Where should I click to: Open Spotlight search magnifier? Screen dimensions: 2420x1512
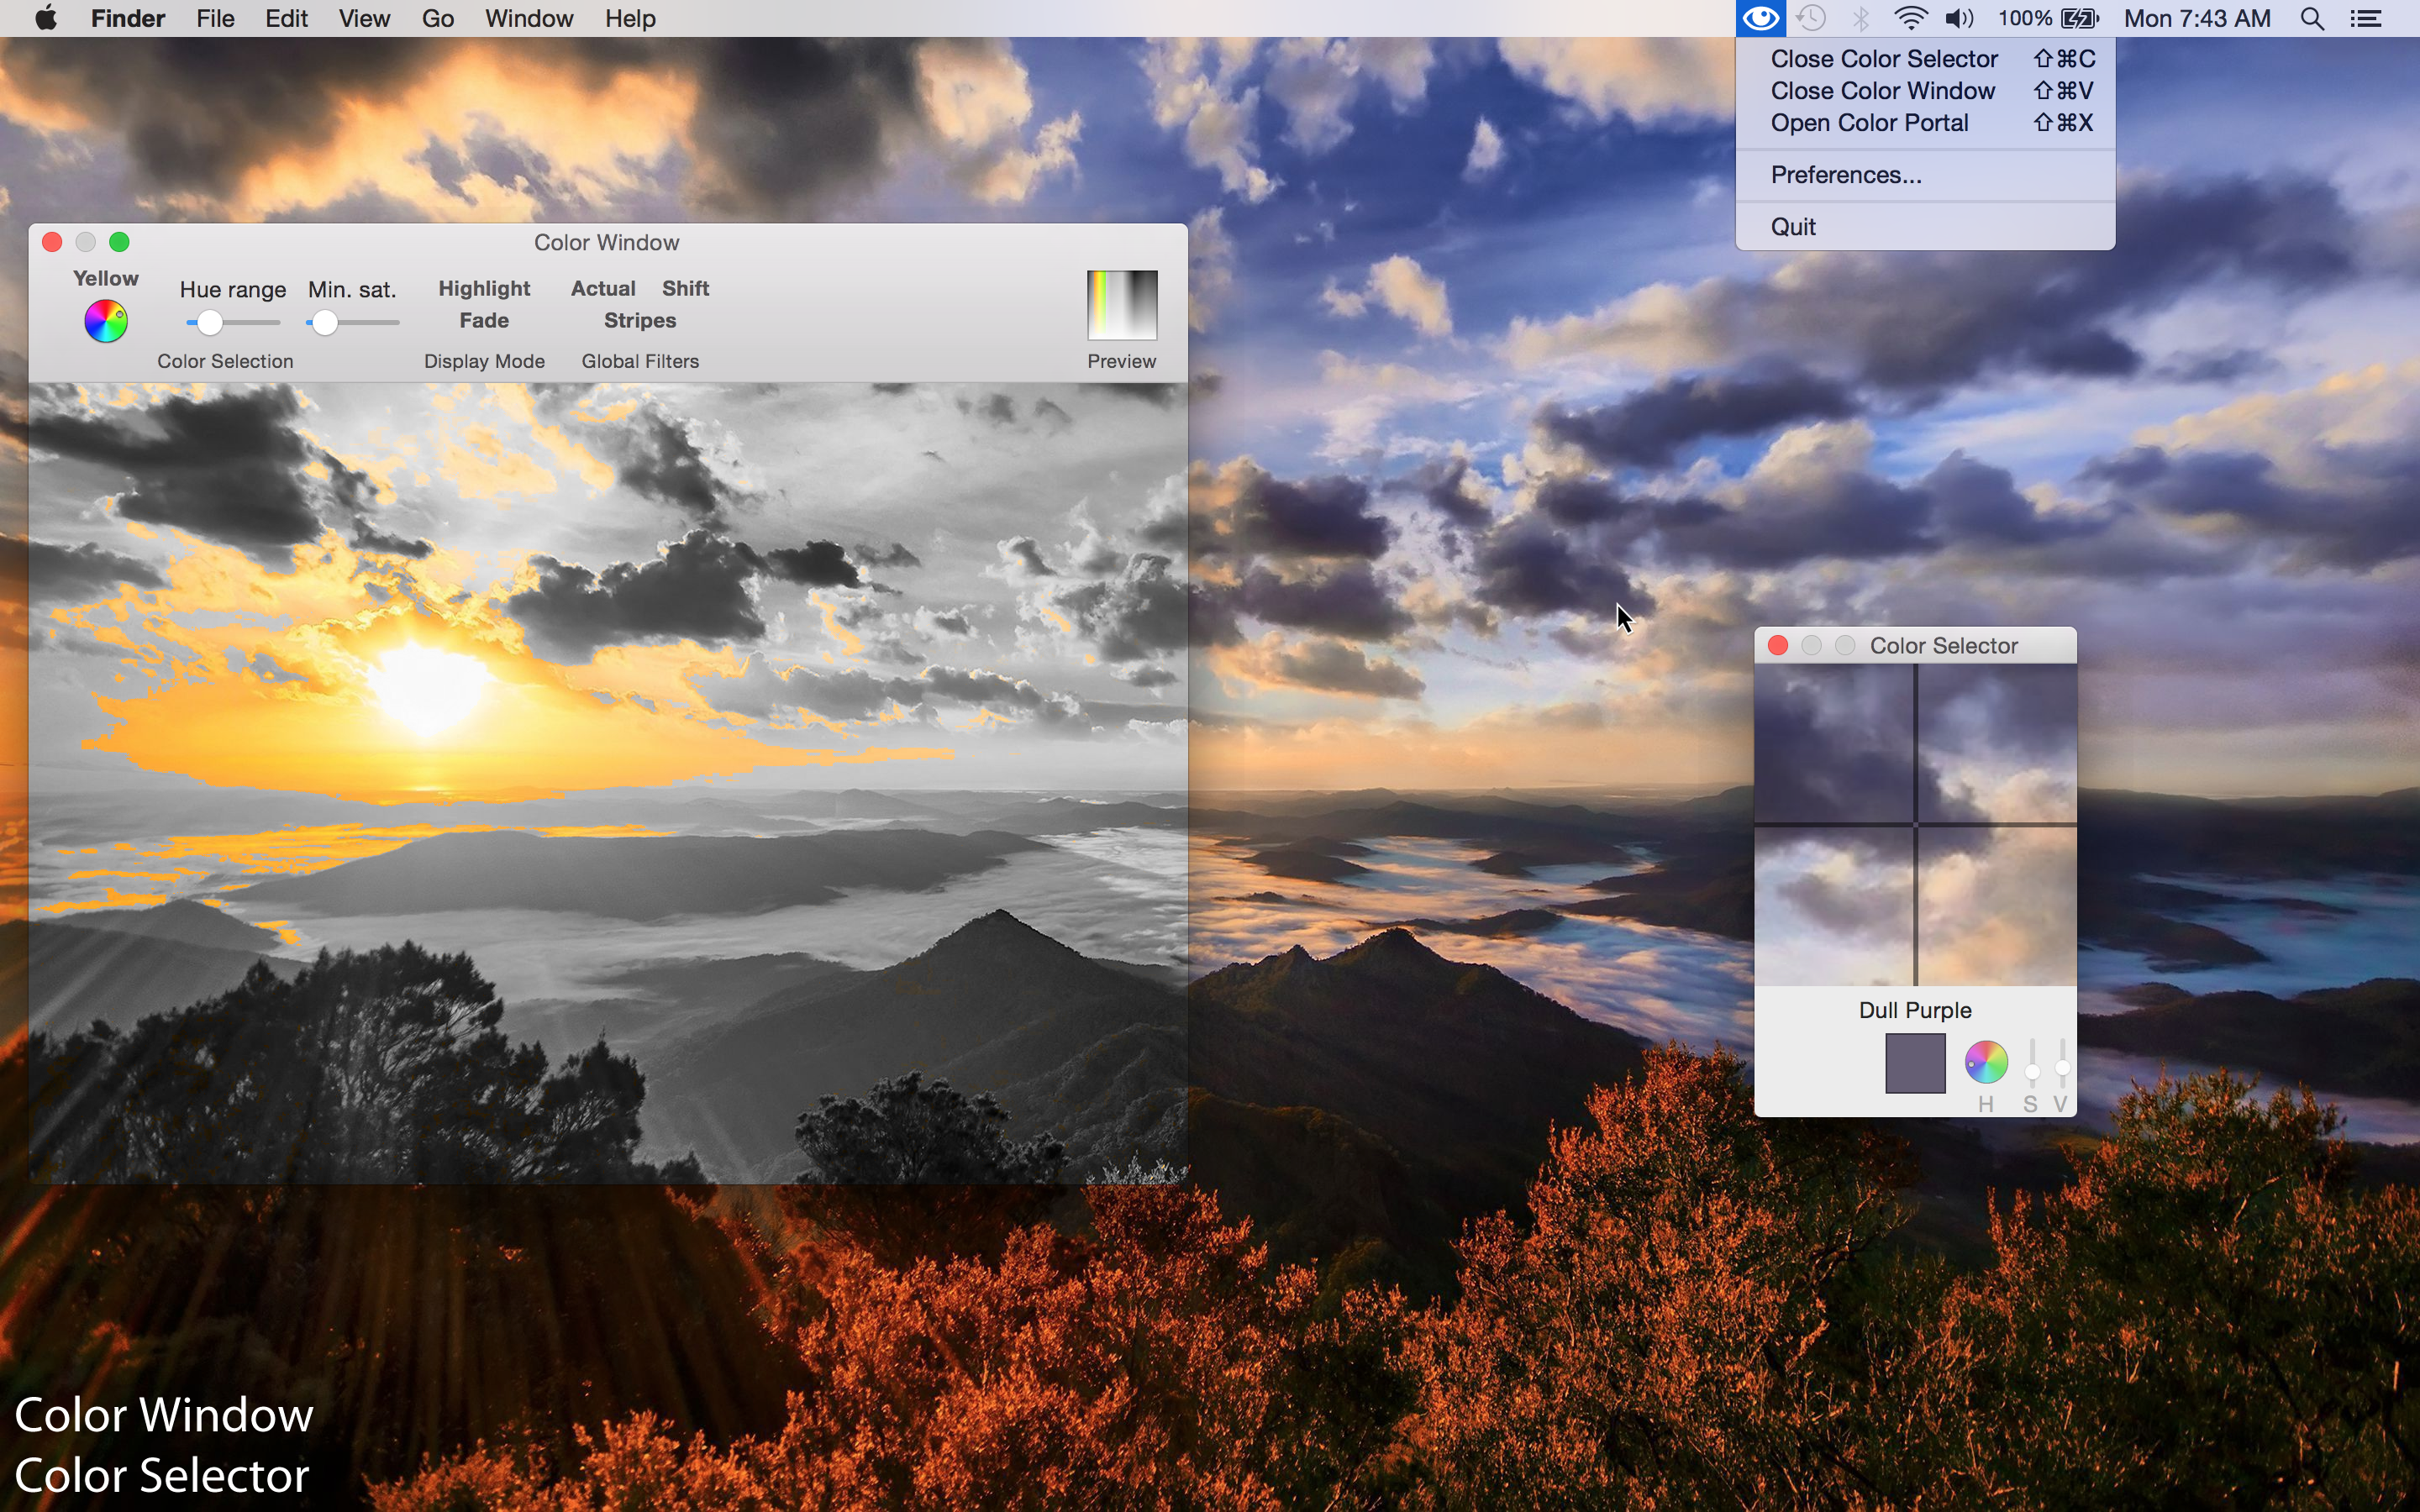click(x=2312, y=18)
